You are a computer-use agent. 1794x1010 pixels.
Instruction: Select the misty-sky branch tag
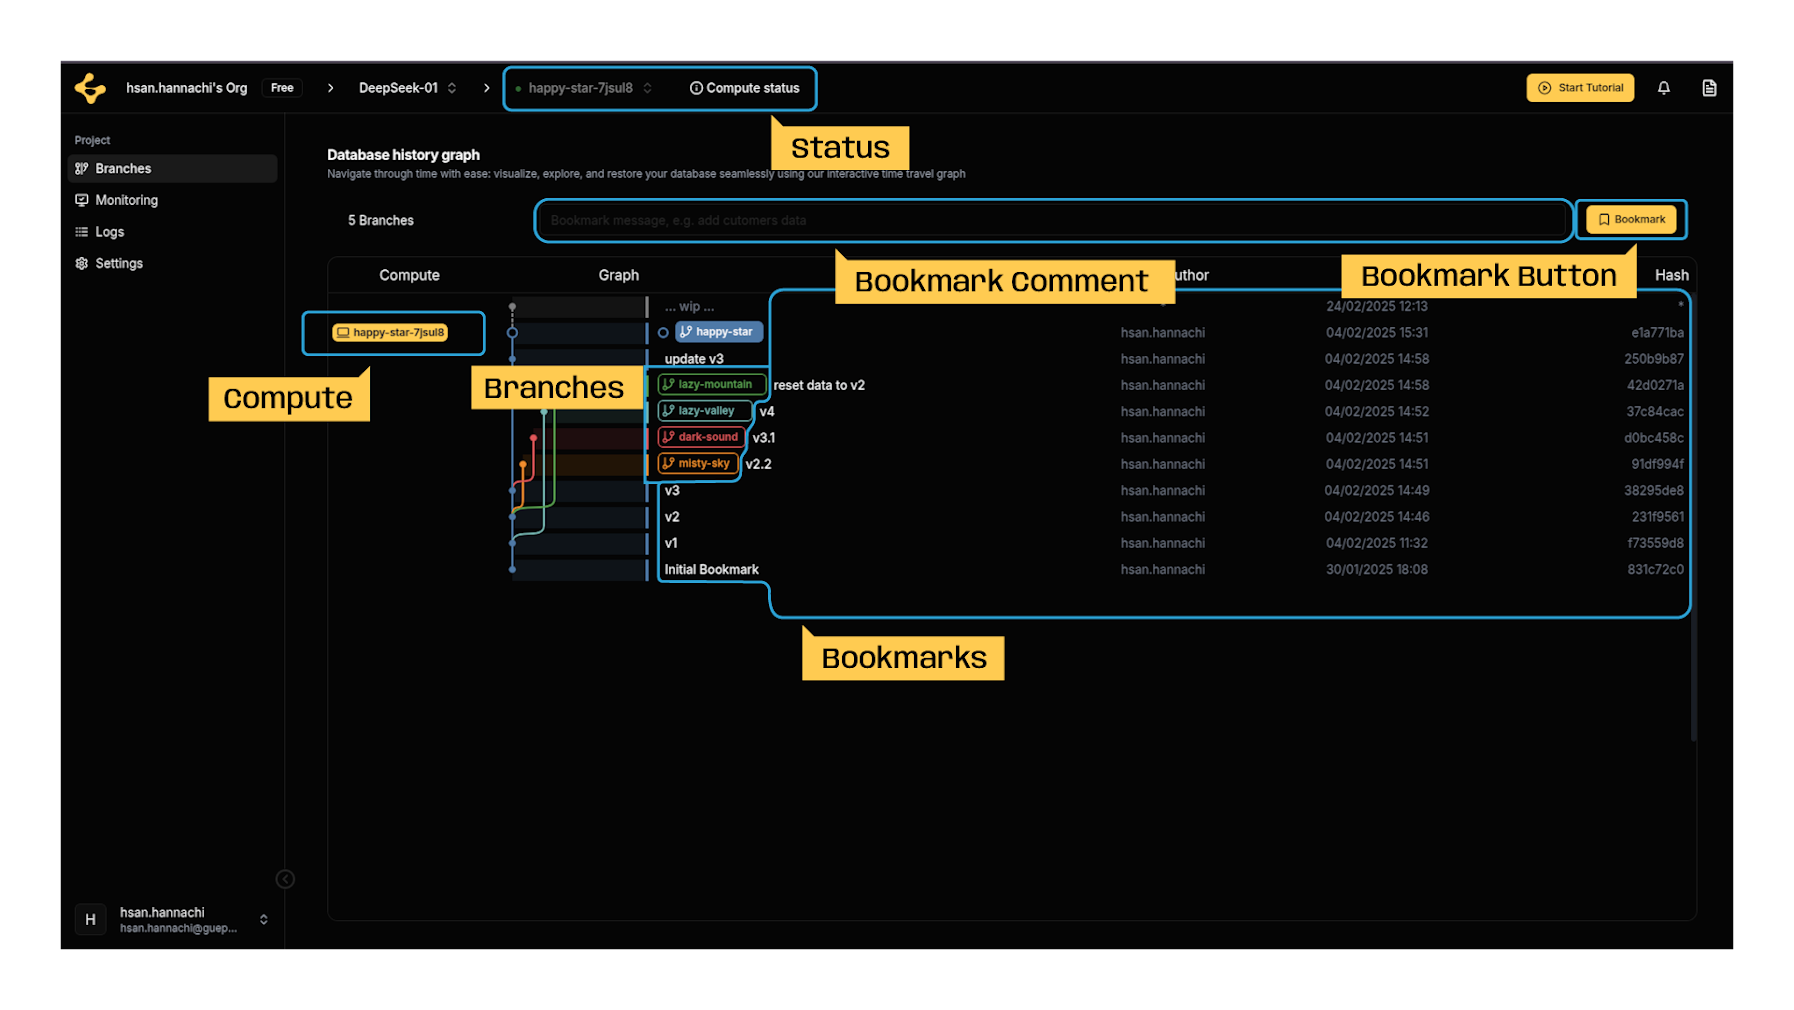pyautogui.click(x=698, y=463)
